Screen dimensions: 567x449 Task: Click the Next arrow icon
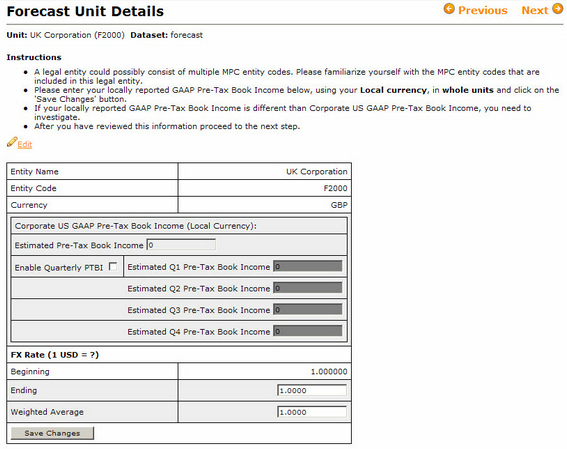coord(557,8)
